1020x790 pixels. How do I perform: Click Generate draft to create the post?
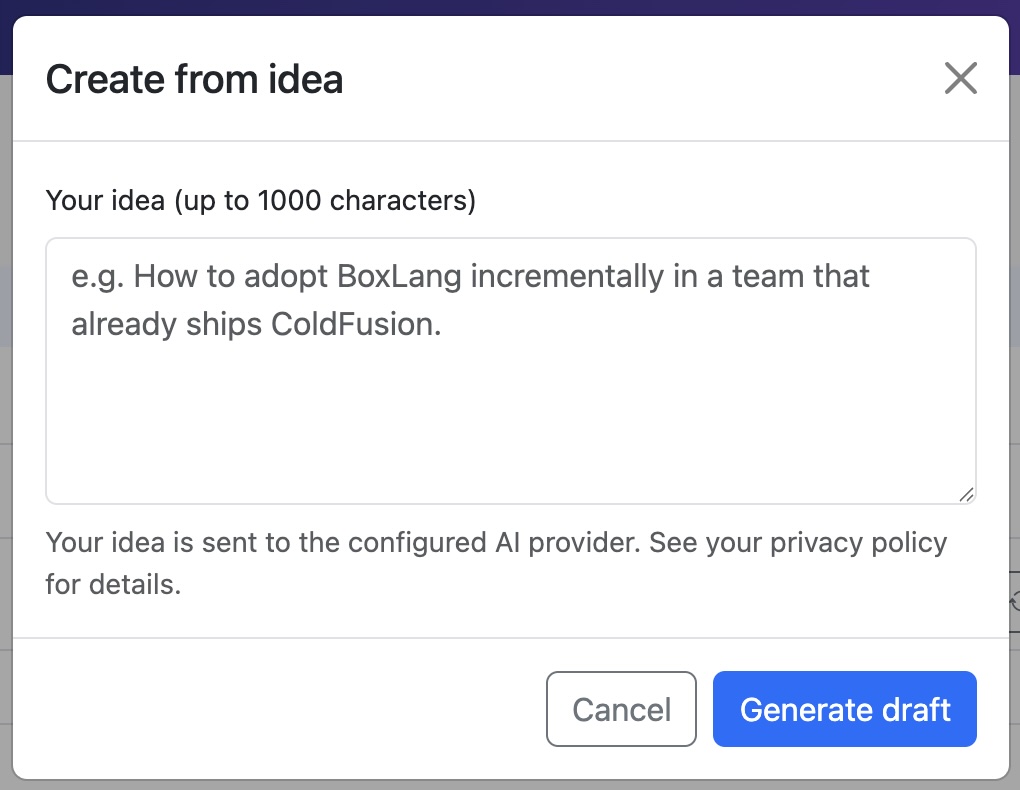(x=844, y=709)
